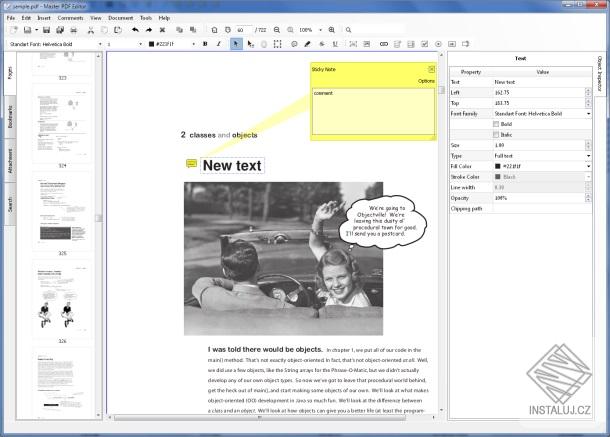Select the strikethrough text tool

(322, 44)
